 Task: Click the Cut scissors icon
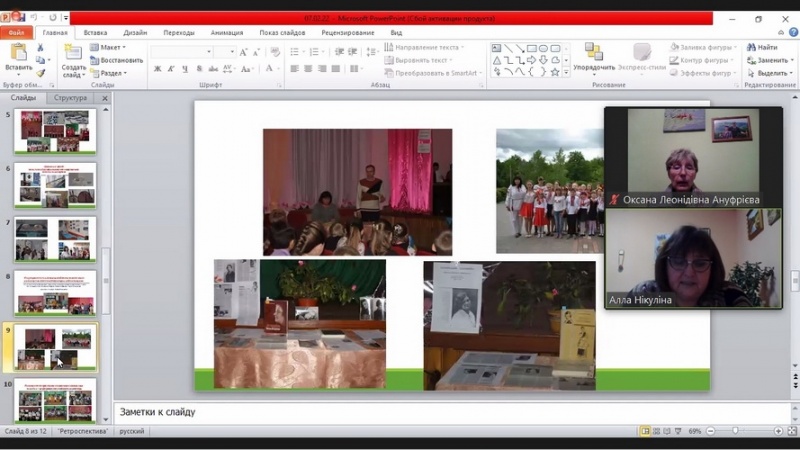click(x=41, y=47)
